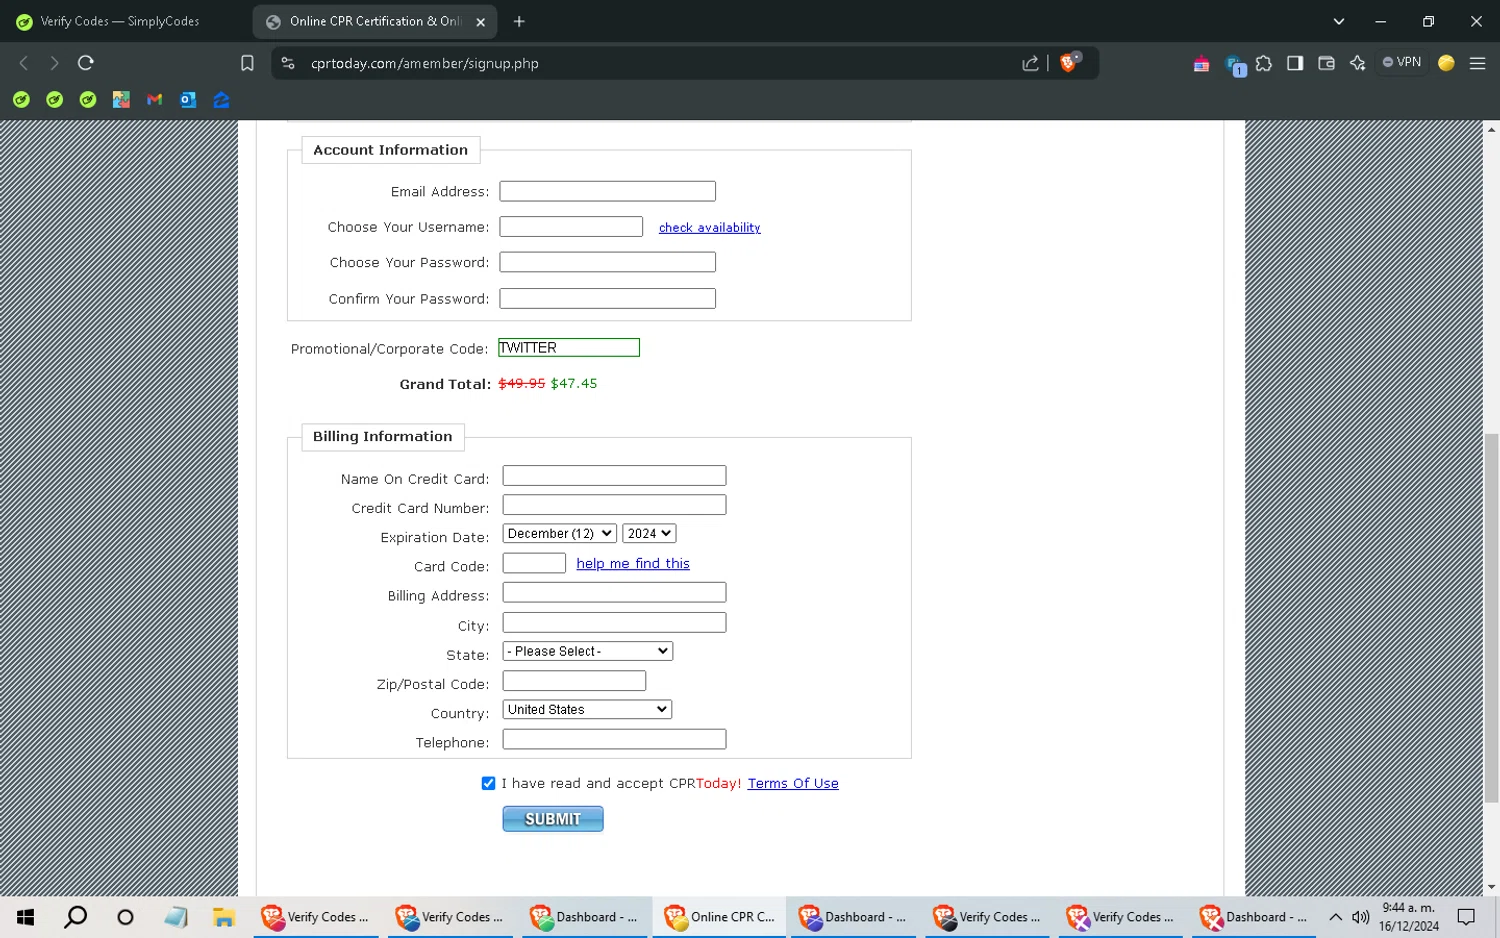Image resolution: width=1500 pixels, height=938 pixels.
Task: Bookmark this page with the bookmark icon
Action: 247,63
